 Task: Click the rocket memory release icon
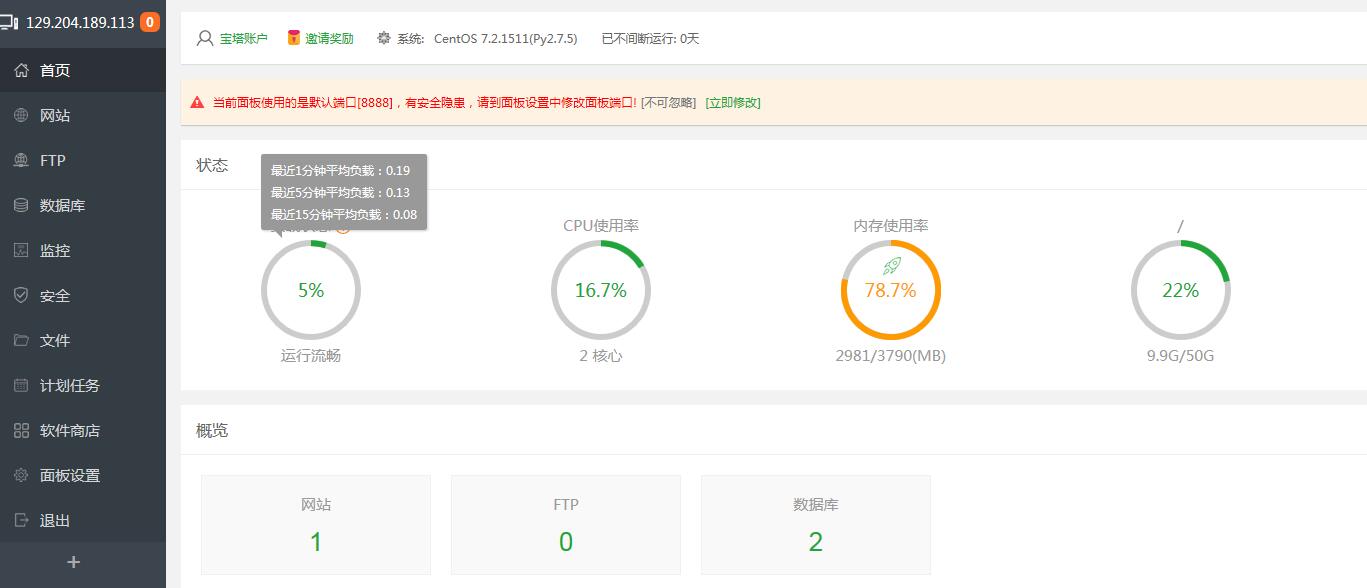891,265
